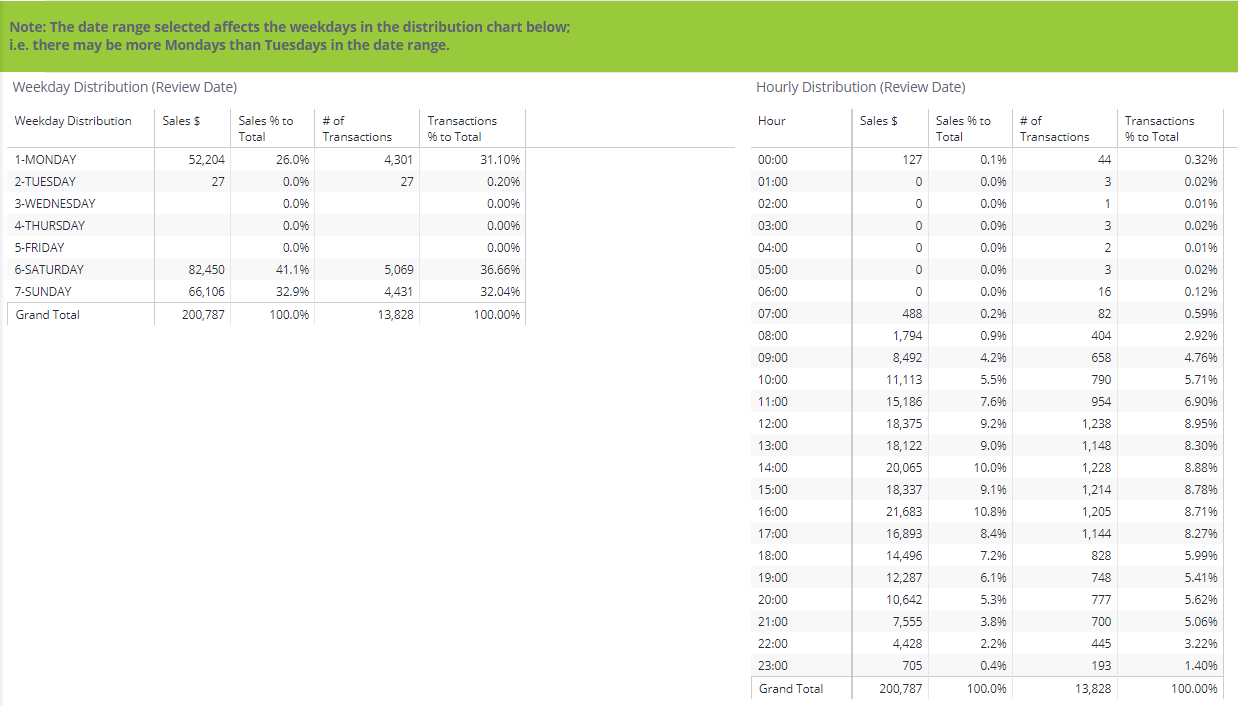Click the Hourly Distribution (Review Date) title
Viewport: 1238px width, 707px height.
861,88
